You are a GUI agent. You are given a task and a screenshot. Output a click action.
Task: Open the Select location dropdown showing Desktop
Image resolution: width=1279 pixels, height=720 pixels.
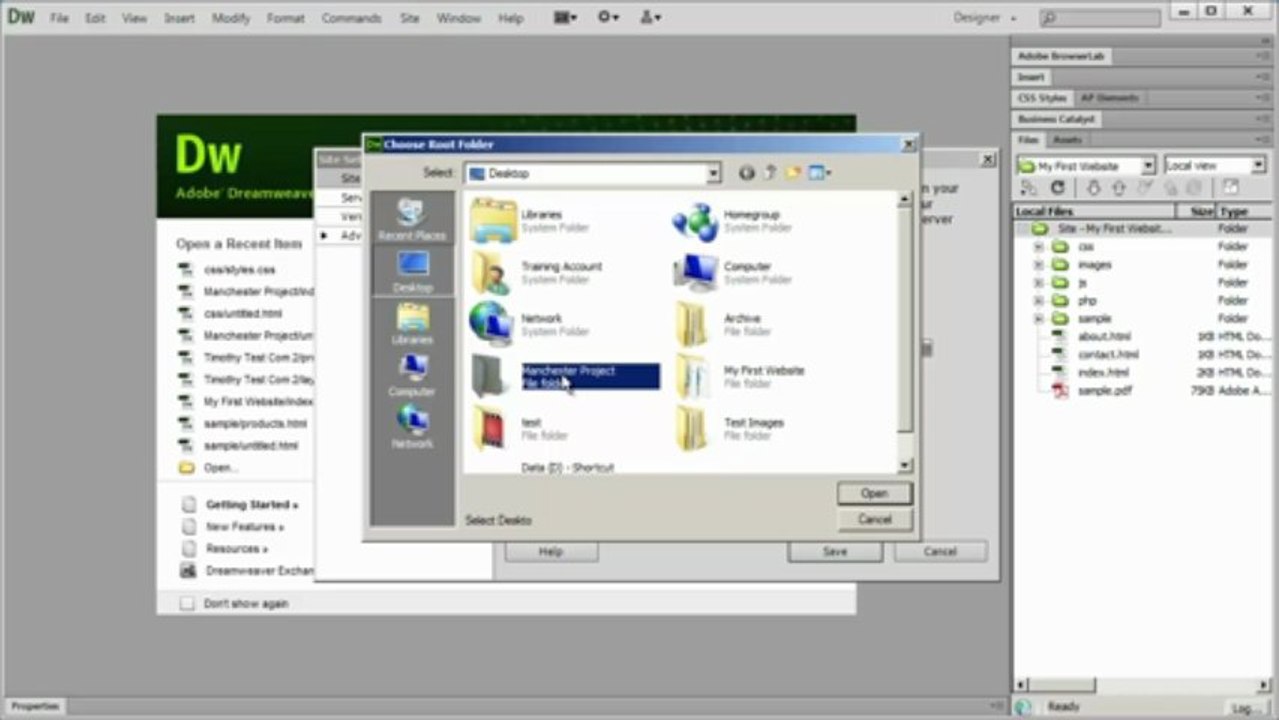pyautogui.click(x=593, y=173)
